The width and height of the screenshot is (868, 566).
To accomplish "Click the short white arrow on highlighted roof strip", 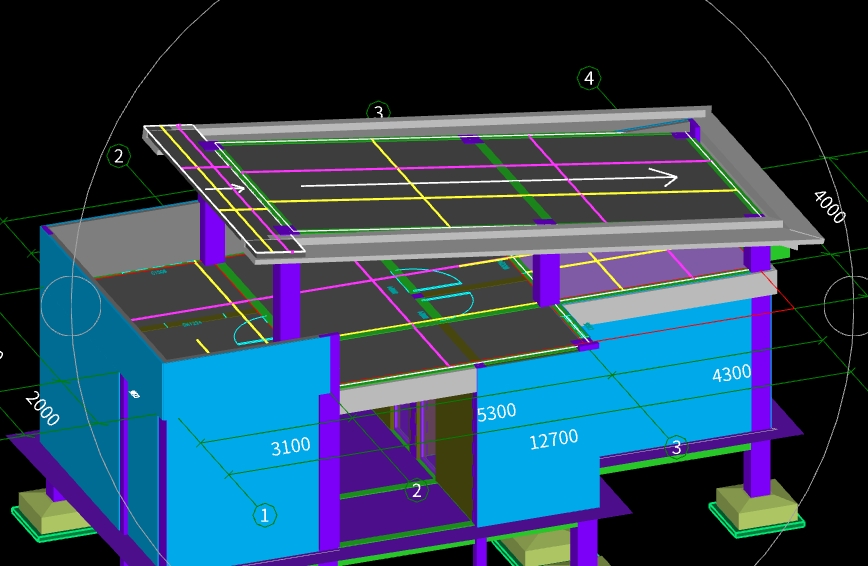I will pos(225,188).
